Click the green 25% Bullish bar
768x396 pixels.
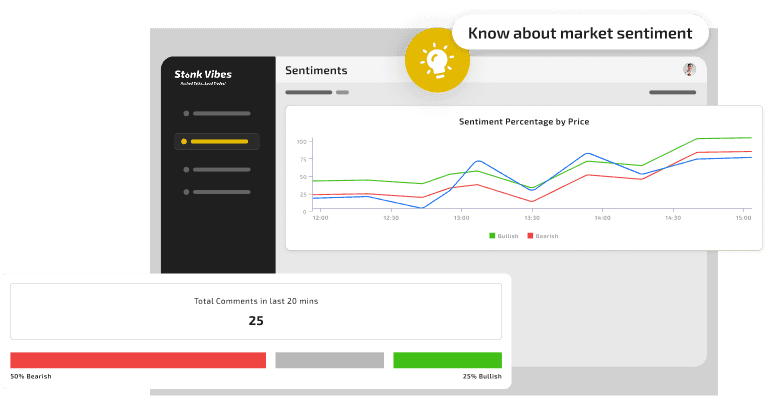[x=447, y=360]
